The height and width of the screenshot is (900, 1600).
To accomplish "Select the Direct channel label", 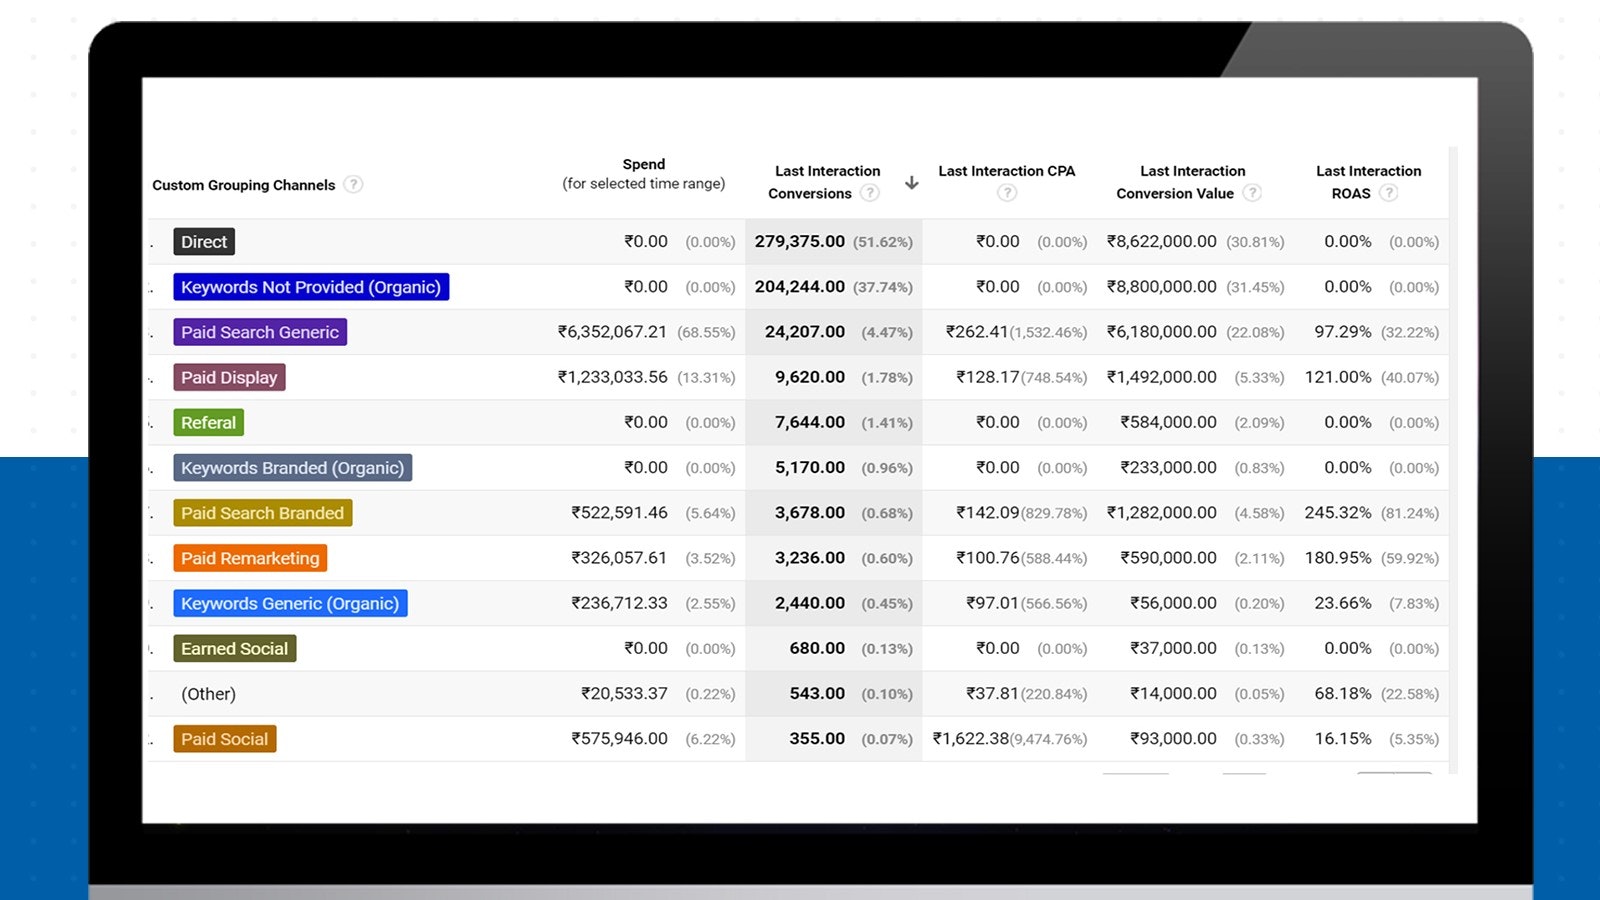I will [x=203, y=241].
